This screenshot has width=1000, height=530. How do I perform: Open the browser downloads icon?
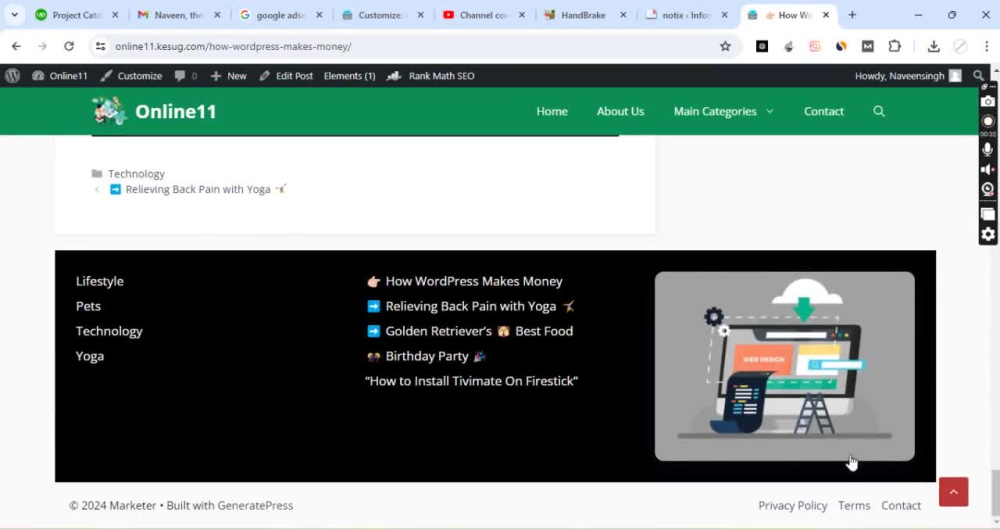(933, 46)
